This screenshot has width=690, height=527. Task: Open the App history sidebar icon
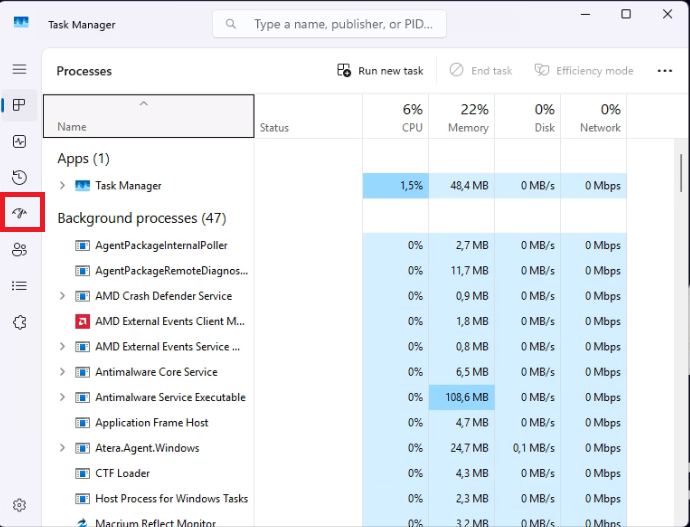pyautogui.click(x=19, y=177)
